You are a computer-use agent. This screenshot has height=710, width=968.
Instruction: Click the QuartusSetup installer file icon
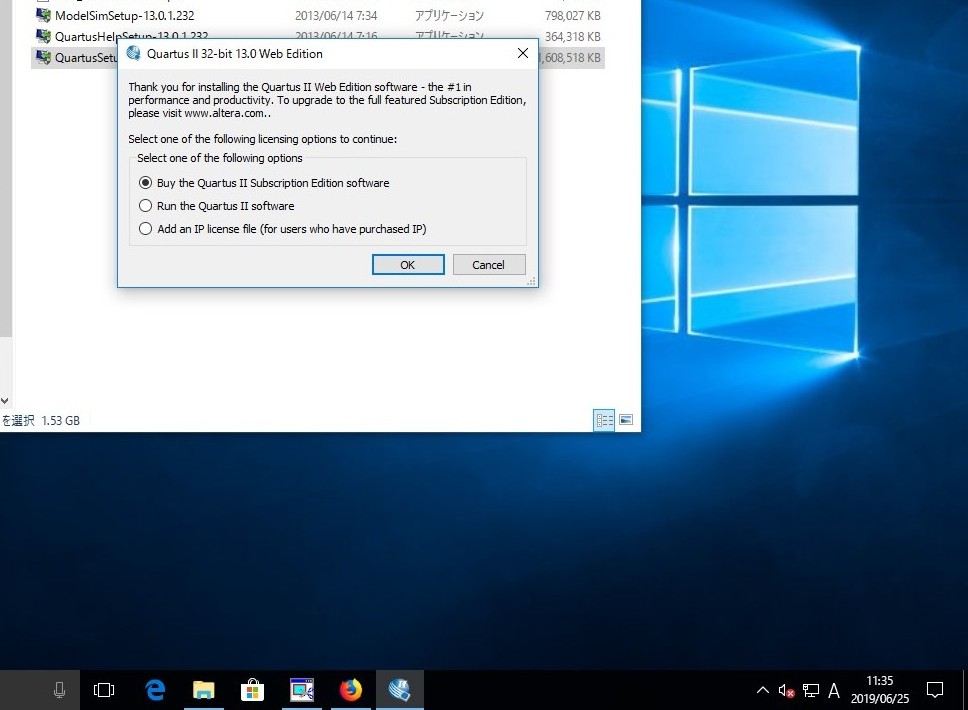point(43,57)
